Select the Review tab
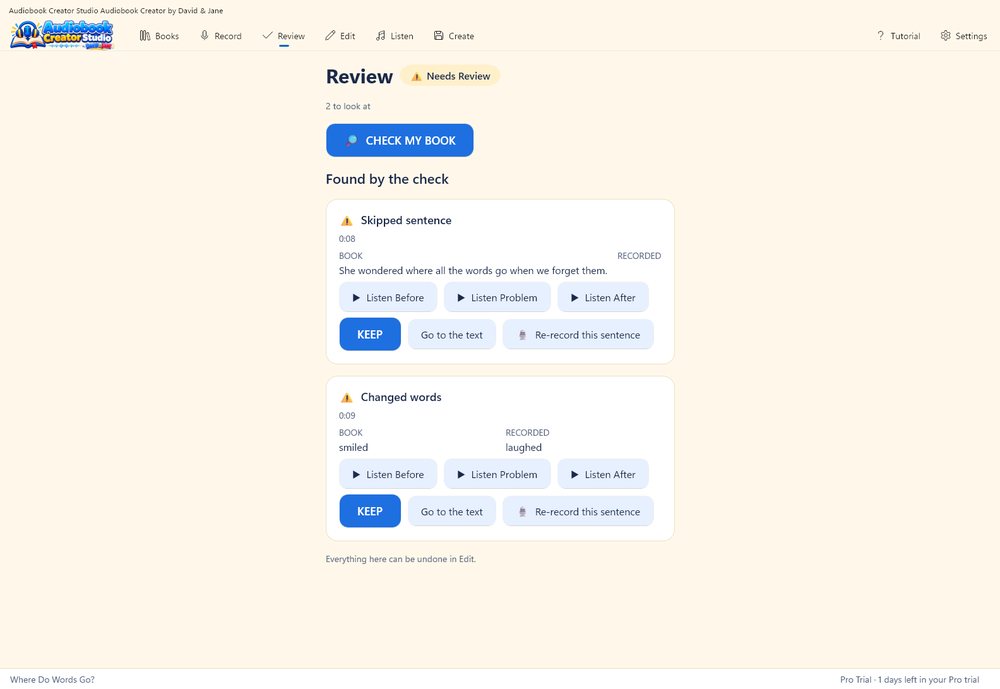The image size is (1000, 689). click(284, 36)
